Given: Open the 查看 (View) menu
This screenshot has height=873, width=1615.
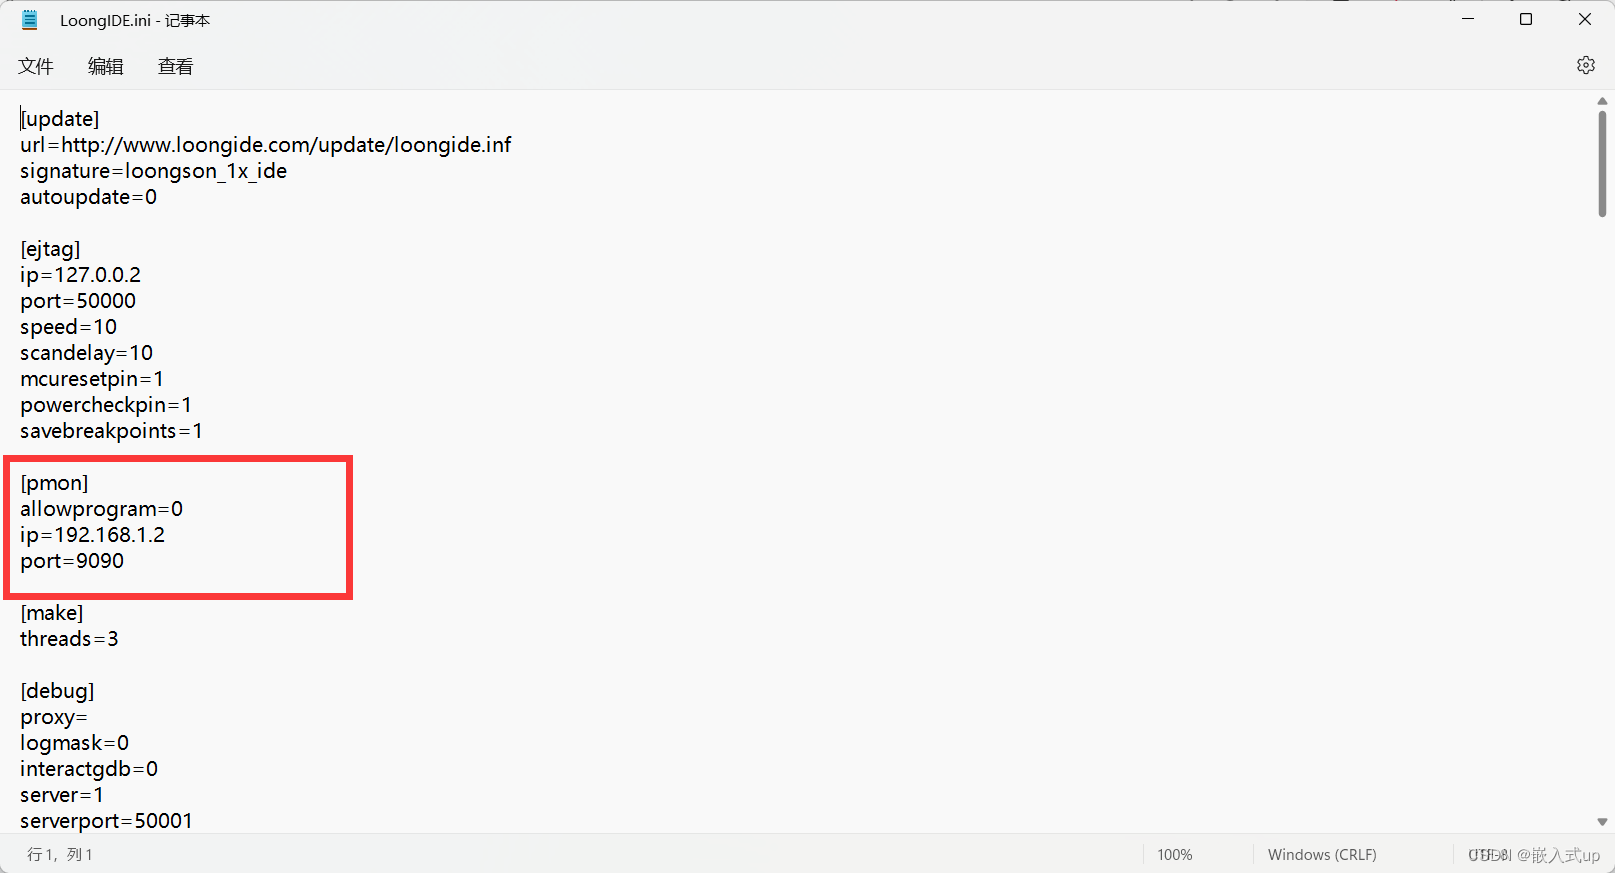Looking at the screenshot, I should click(176, 66).
